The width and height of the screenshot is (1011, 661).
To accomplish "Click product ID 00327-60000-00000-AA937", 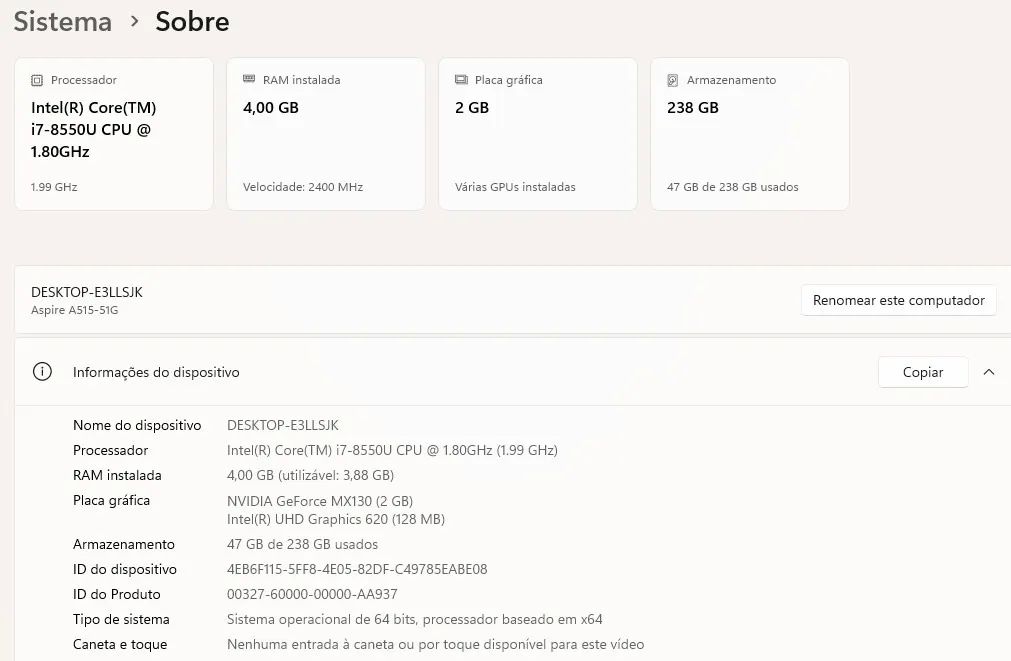I will click(312, 595).
